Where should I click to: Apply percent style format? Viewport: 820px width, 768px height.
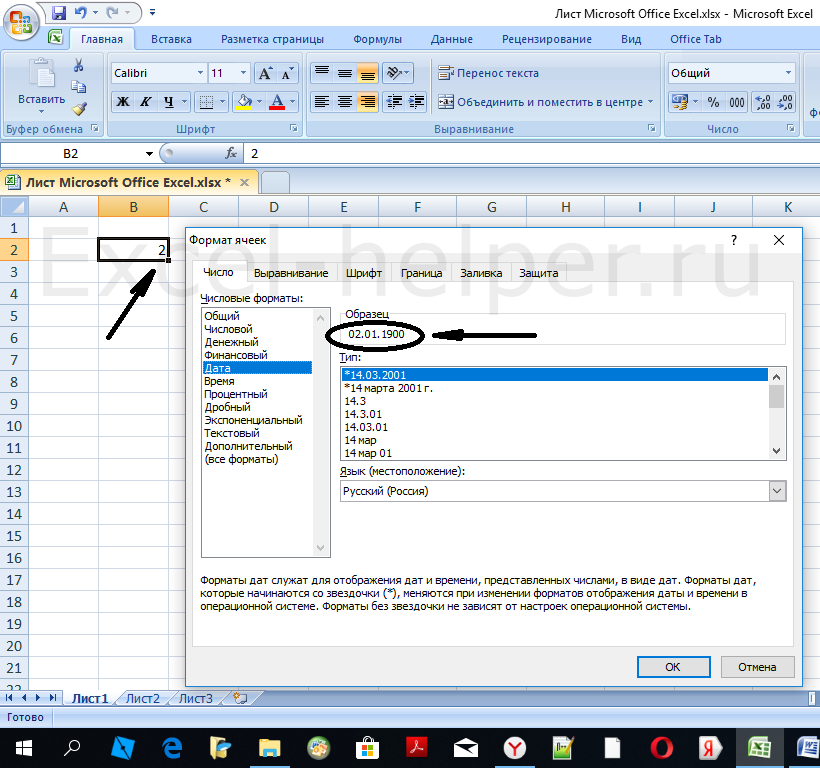(713, 102)
